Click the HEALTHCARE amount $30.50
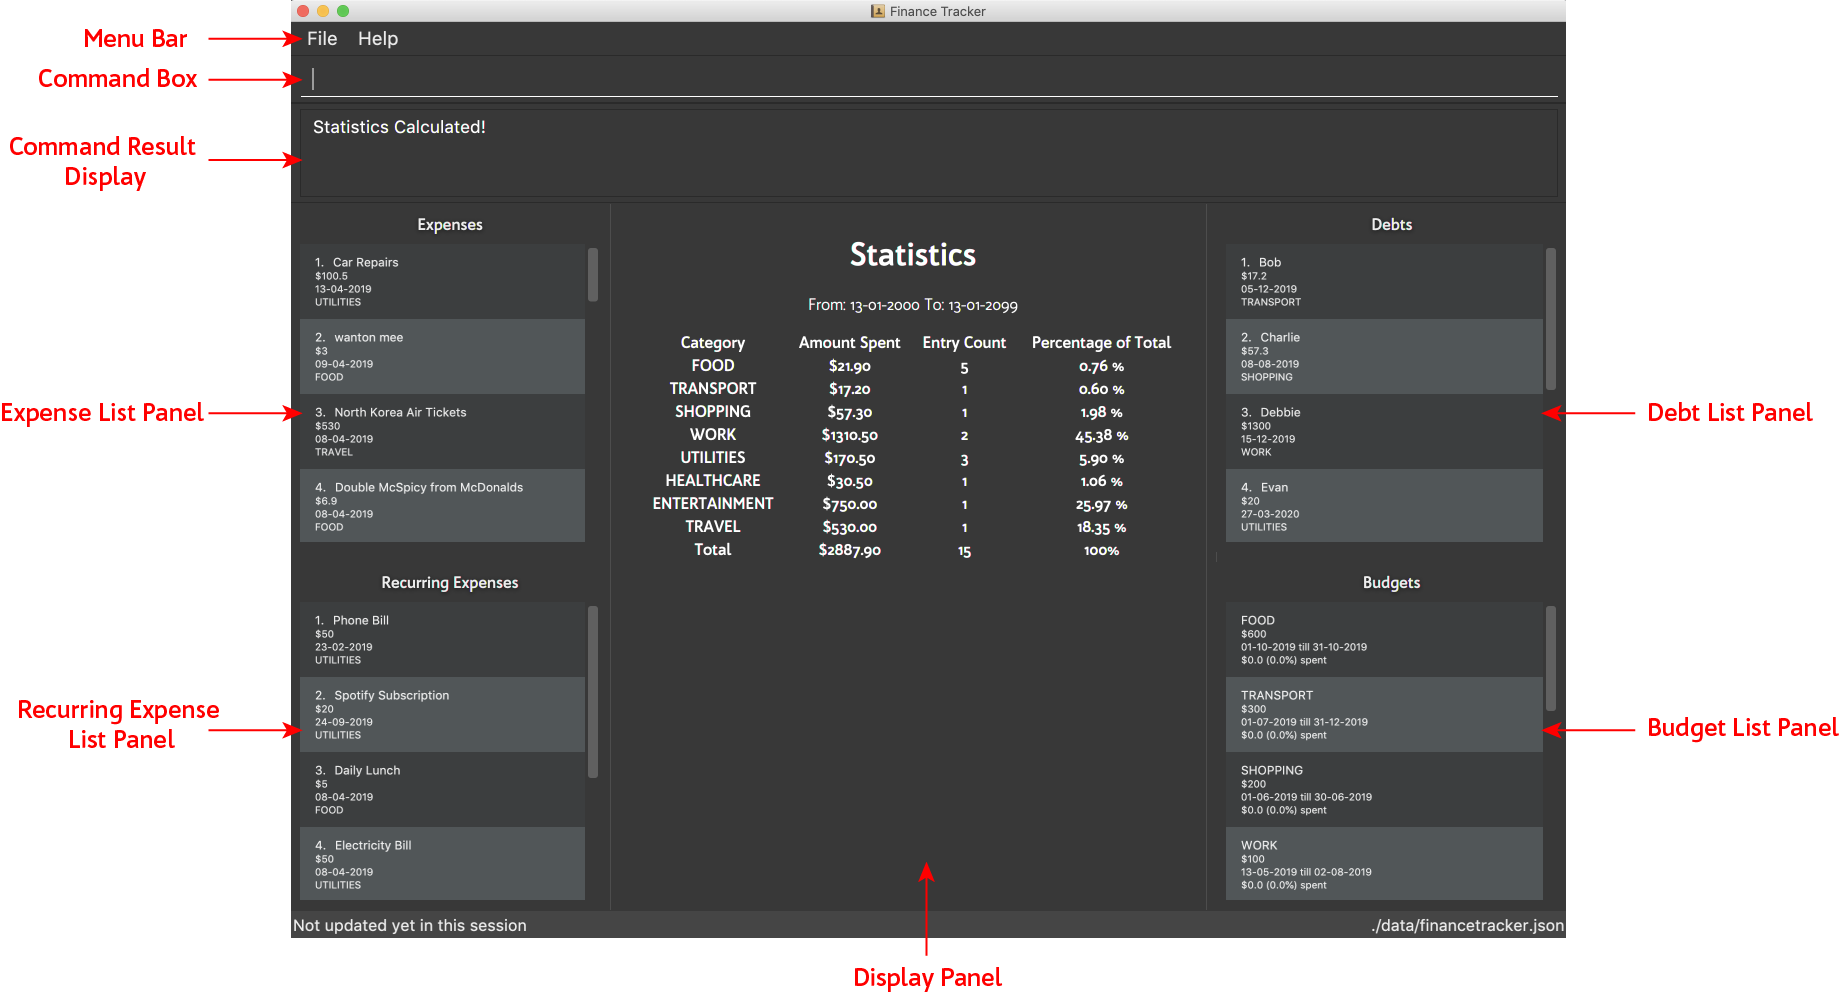 (850, 481)
